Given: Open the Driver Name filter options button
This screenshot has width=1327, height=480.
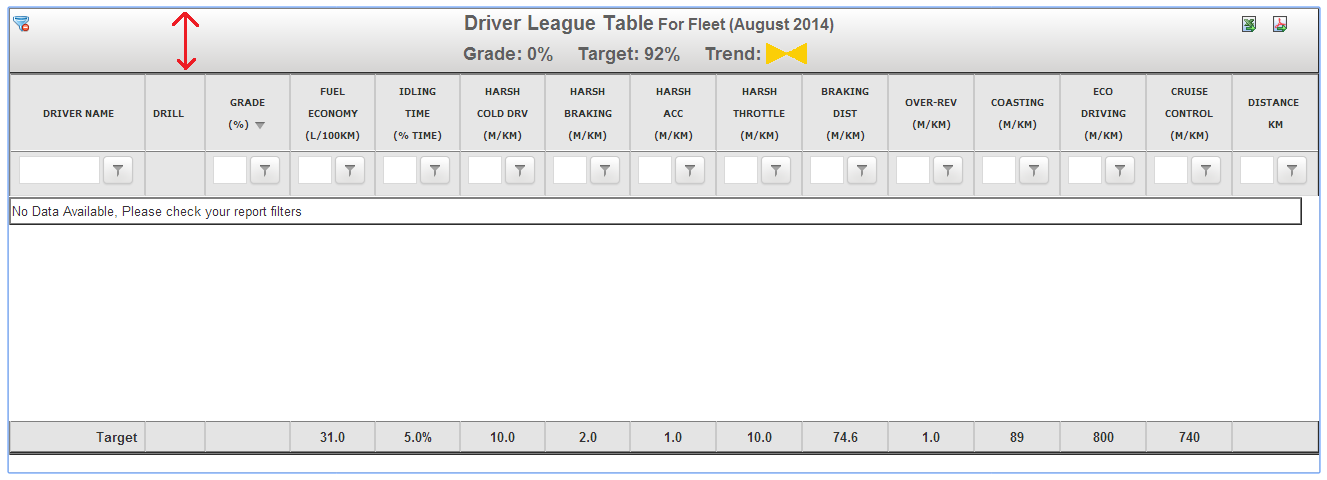Looking at the screenshot, I should click(118, 171).
